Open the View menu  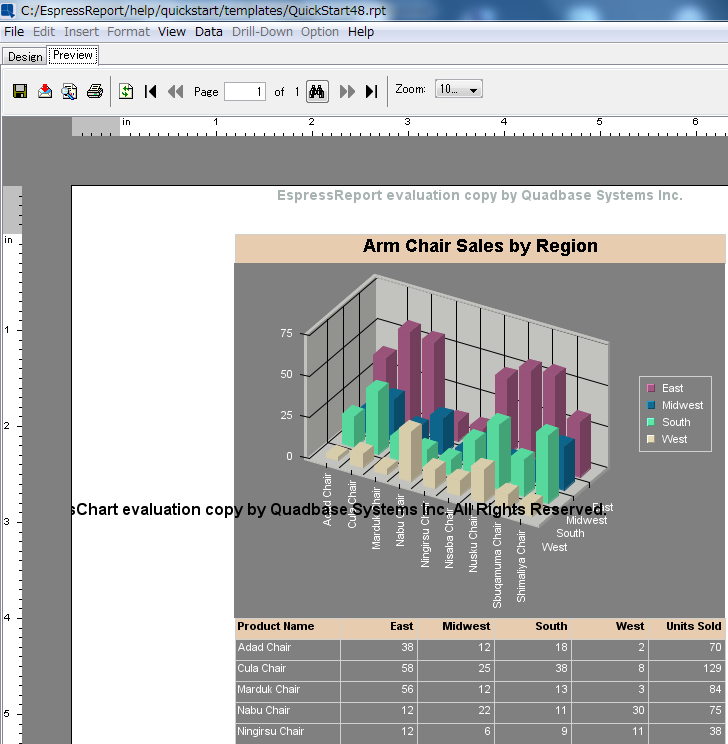[172, 32]
